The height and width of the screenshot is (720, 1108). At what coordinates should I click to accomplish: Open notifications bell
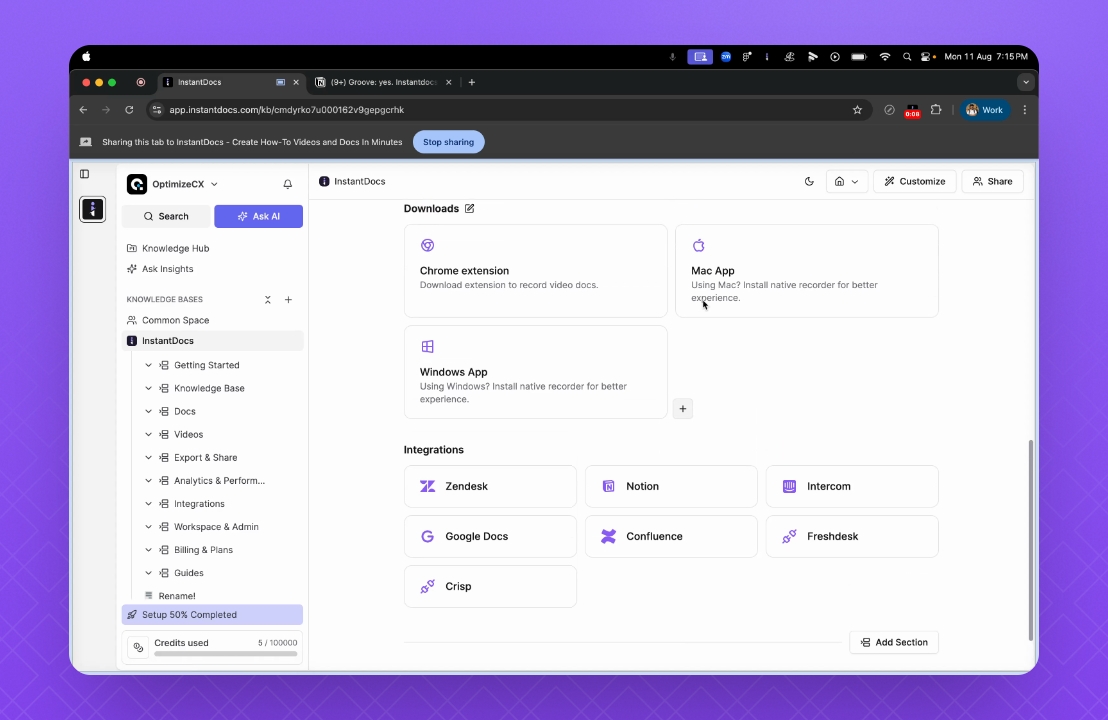coord(288,184)
